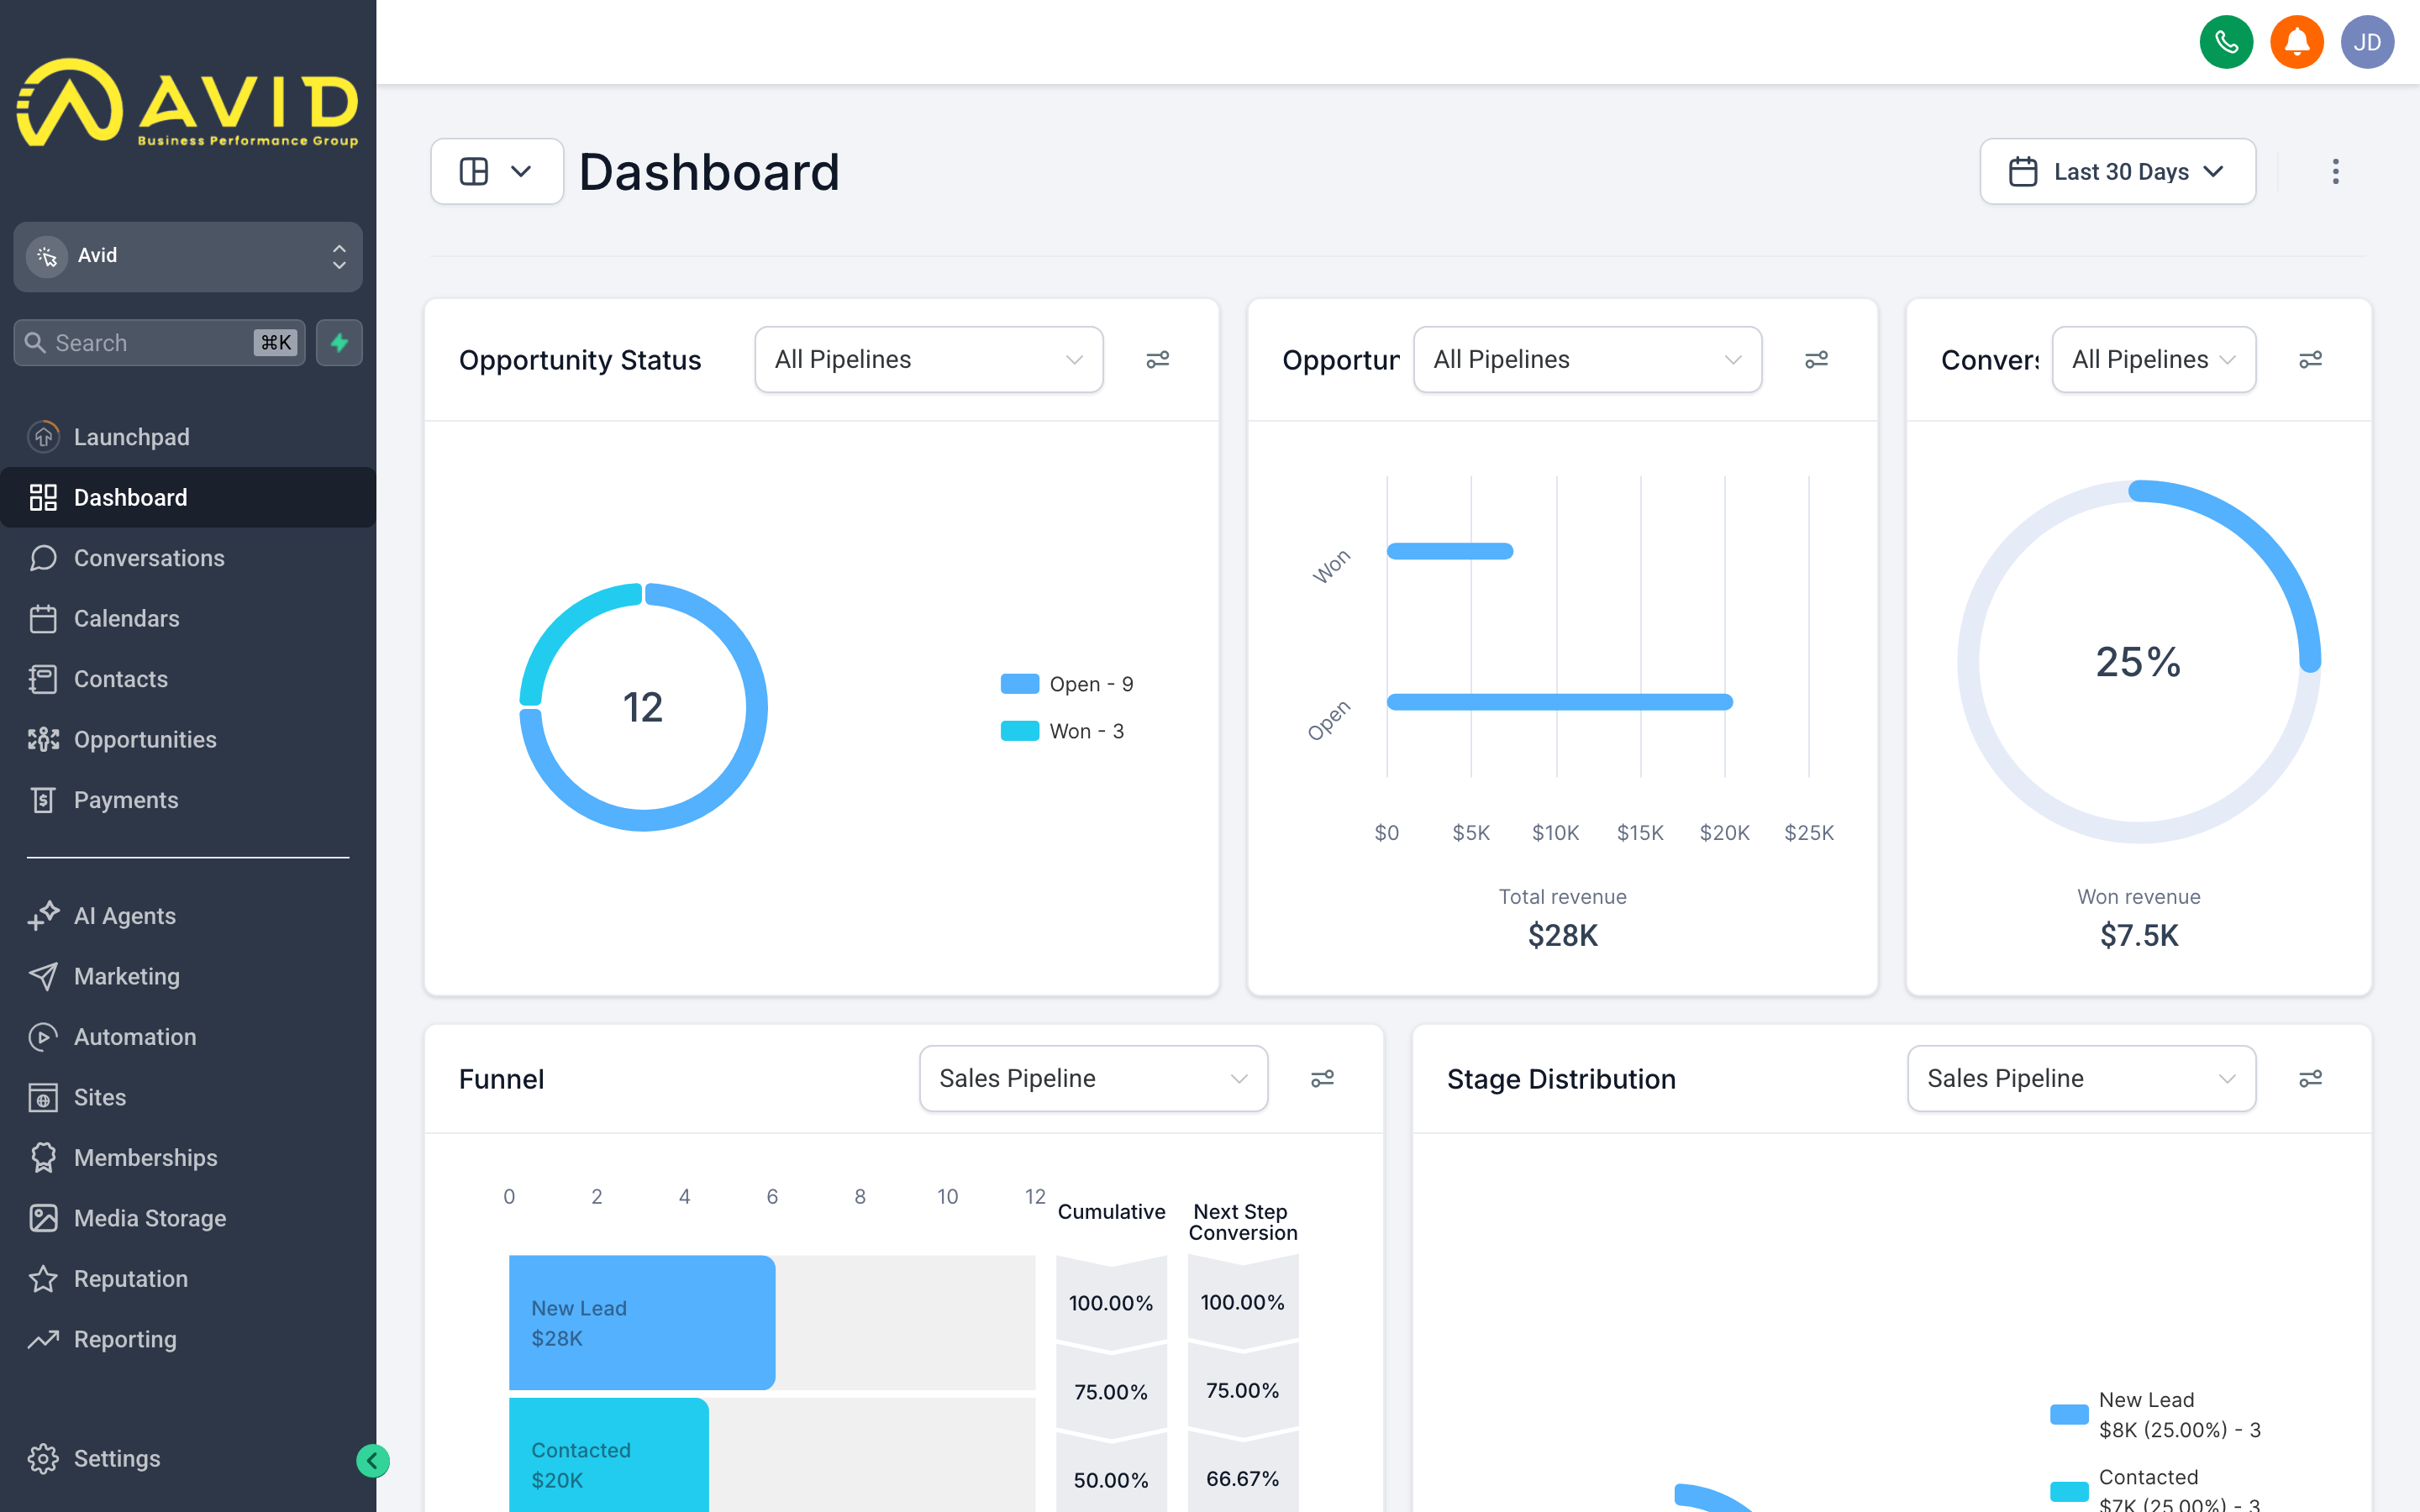Click the Conversations chat bubble icon
The image size is (2420, 1512).
pyautogui.click(x=43, y=558)
